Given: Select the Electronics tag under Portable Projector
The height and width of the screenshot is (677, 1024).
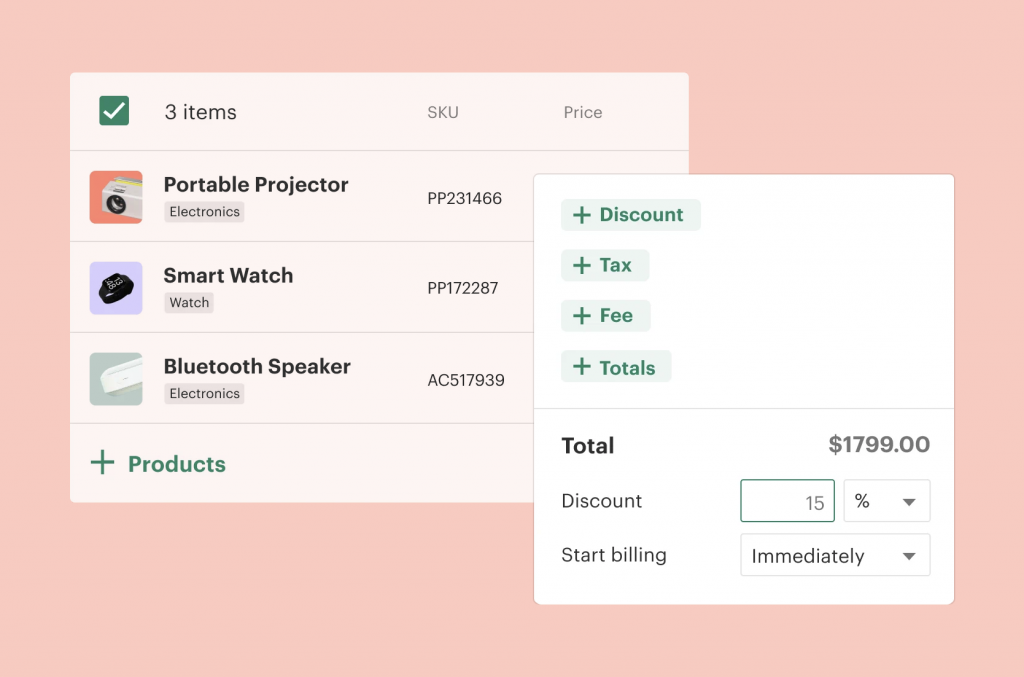Looking at the screenshot, I should coord(204,212).
